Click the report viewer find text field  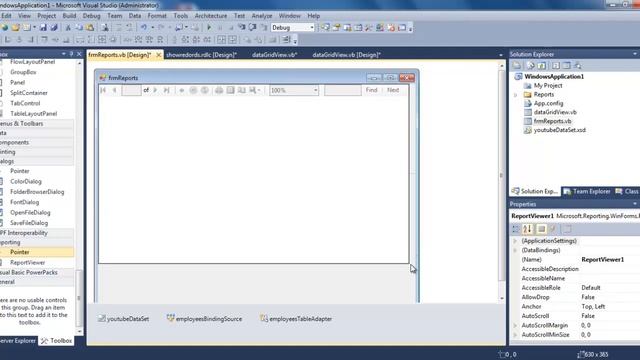pyautogui.click(x=342, y=90)
